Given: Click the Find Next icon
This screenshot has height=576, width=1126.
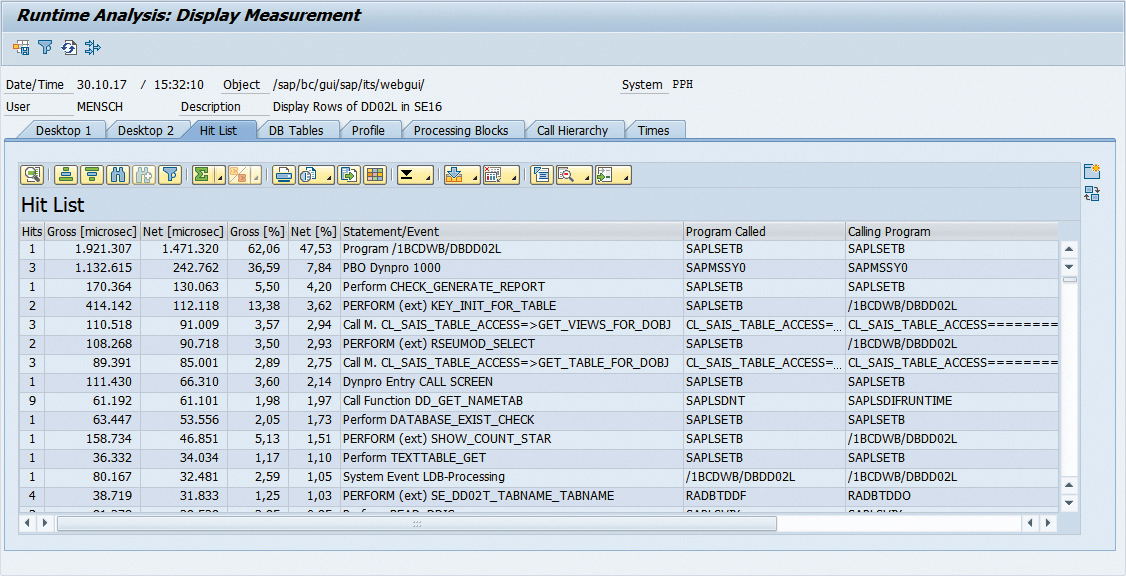Looking at the screenshot, I should click(142, 174).
